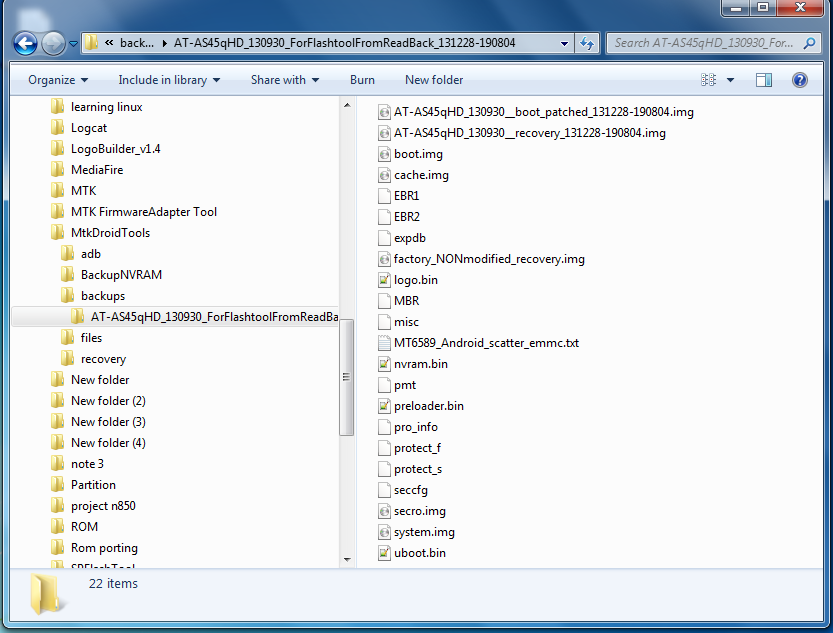Open the Share with dropdown
Screen dimensions: 833x633
click(x=285, y=80)
